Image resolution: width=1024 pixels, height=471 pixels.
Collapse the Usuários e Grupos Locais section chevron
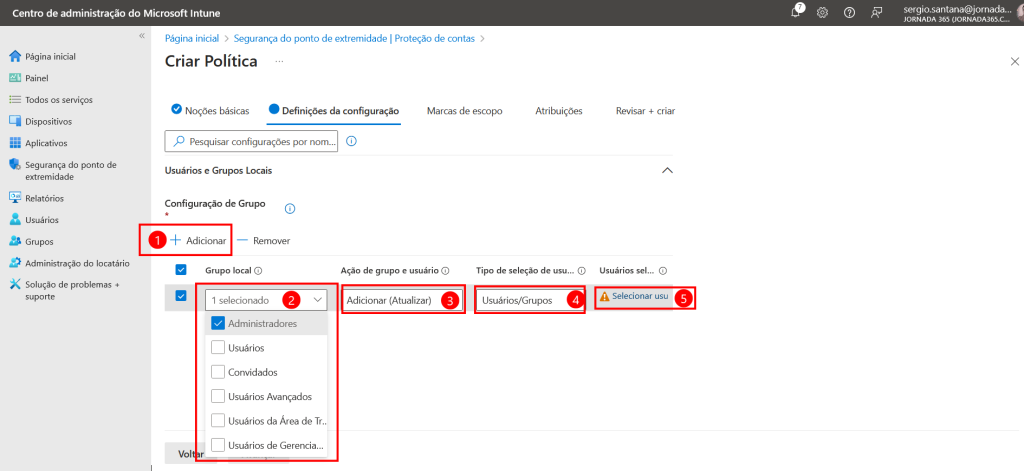(667, 171)
